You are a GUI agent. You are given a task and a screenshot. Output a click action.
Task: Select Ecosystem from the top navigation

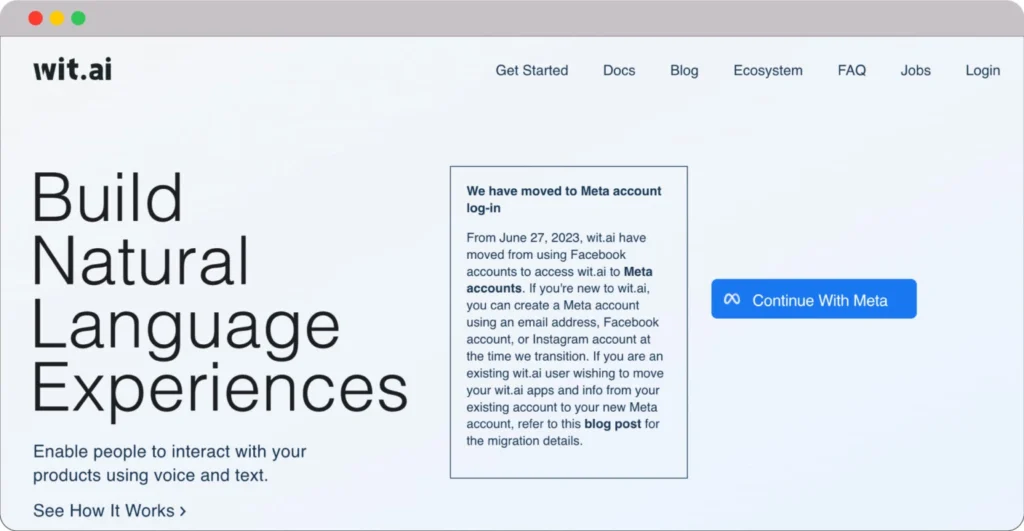coord(767,71)
